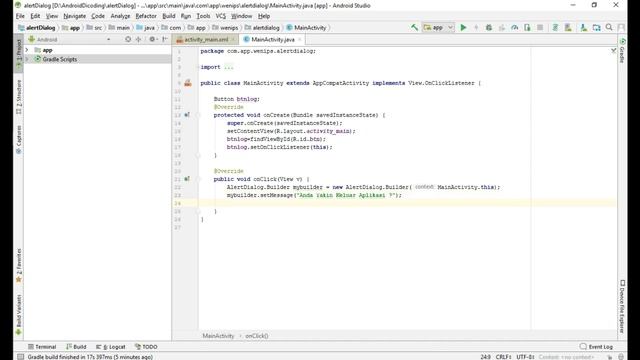Open the Refactor menu
This screenshot has width=640, height=360.
pyautogui.click(x=146, y=16)
